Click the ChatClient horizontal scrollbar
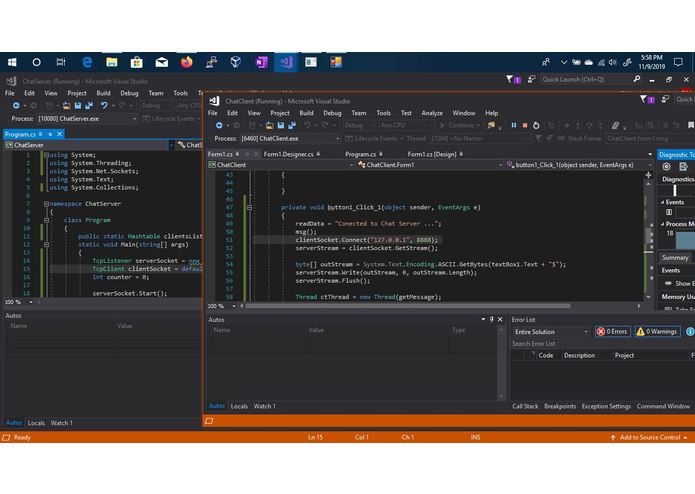 pos(408,306)
